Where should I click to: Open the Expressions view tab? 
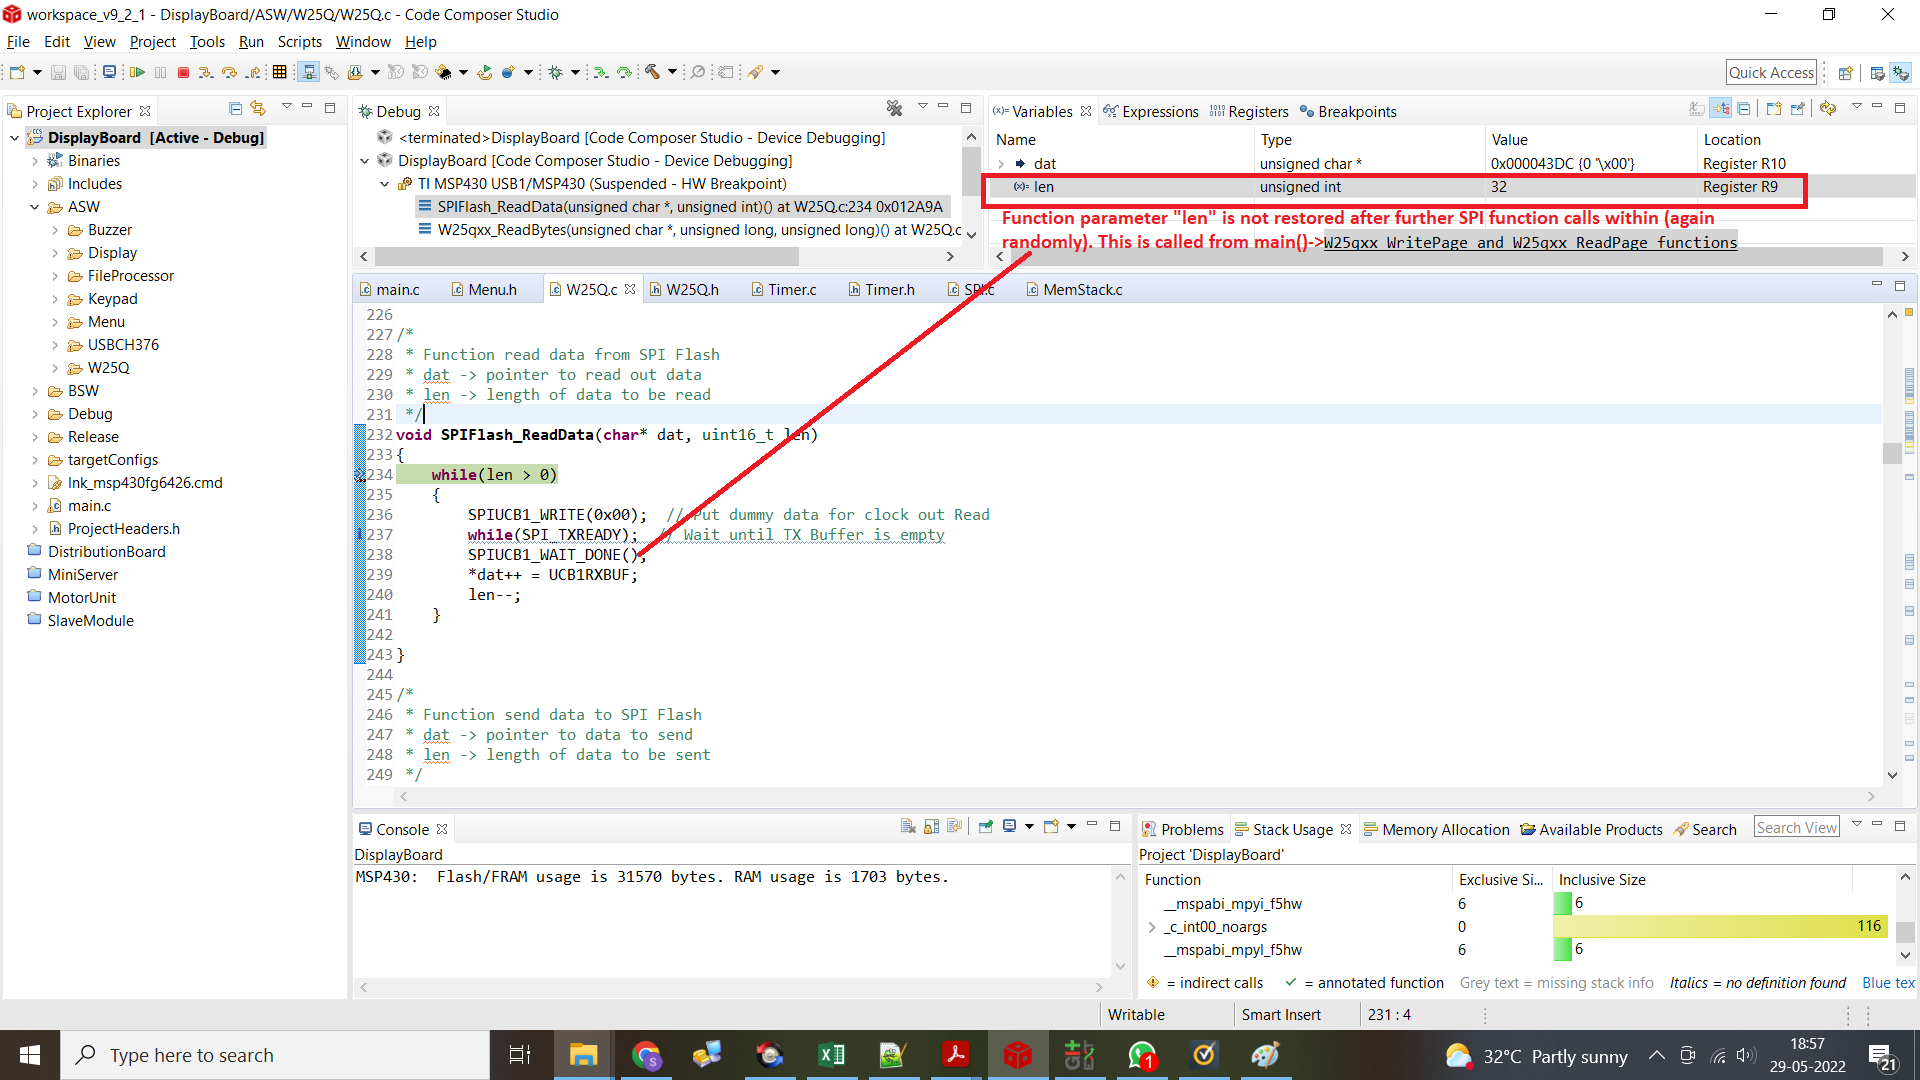pyautogui.click(x=1159, y=111)
